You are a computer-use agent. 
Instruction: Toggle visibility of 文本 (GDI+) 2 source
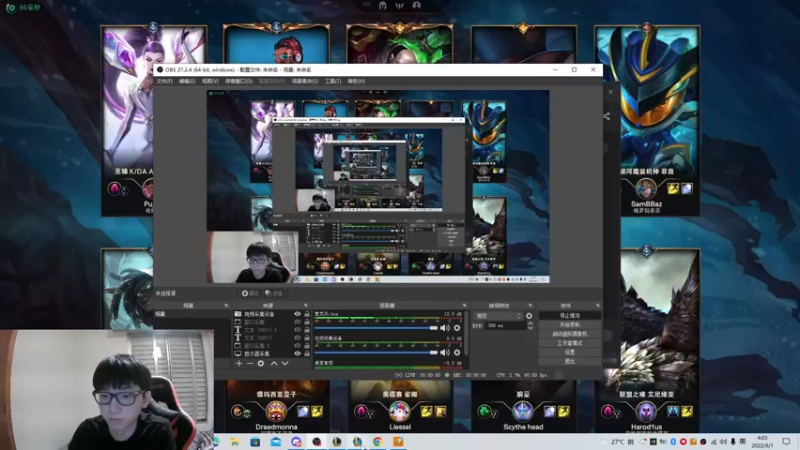tap(297, 330)
